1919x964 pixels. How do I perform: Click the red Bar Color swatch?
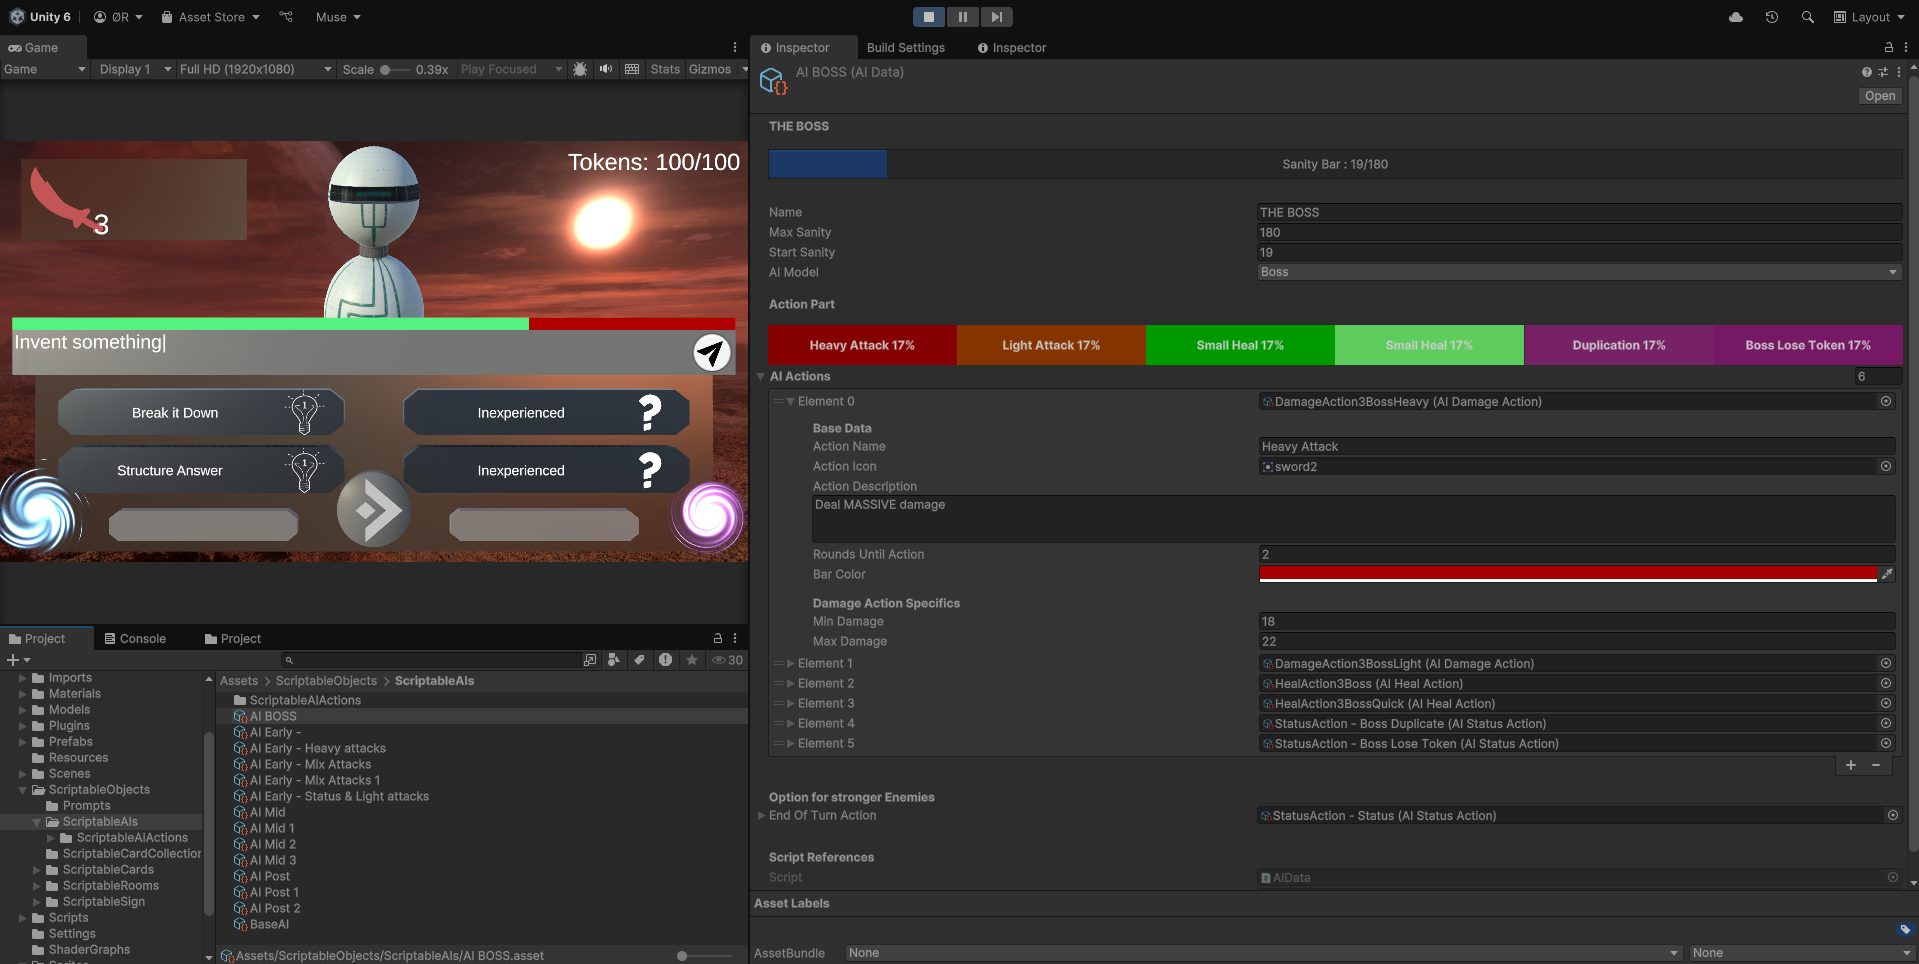[1570, 574]
